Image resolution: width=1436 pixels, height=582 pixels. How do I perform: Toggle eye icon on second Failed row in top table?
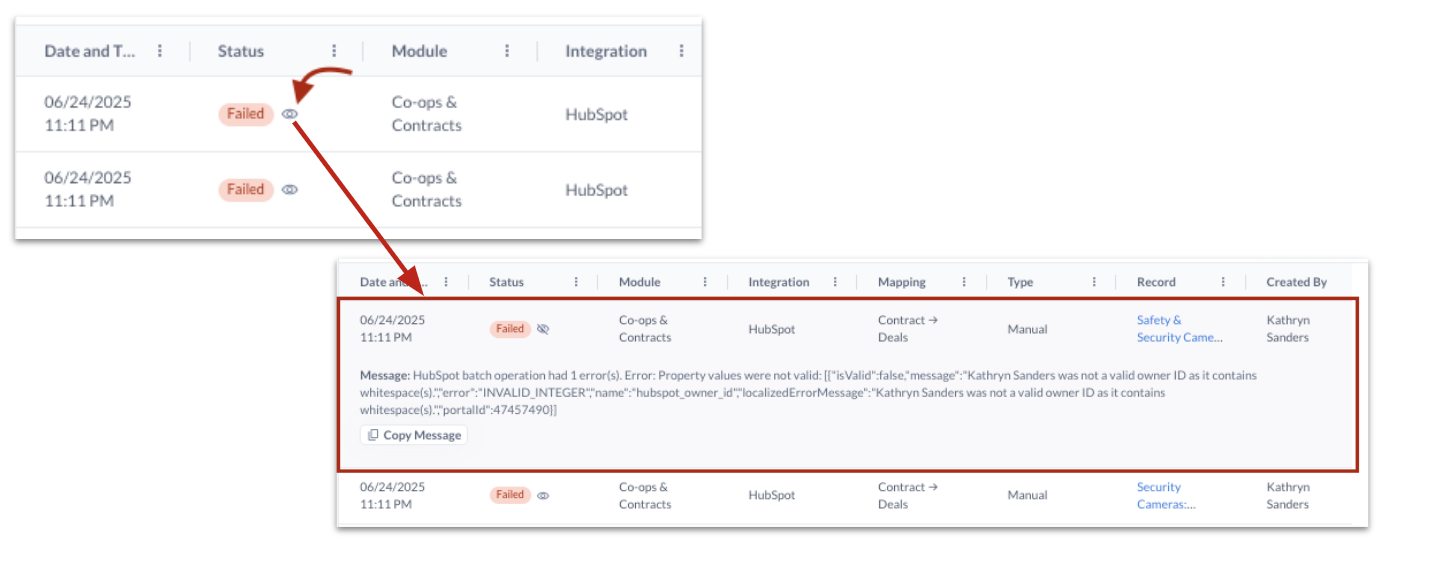[x=290, y=189]
